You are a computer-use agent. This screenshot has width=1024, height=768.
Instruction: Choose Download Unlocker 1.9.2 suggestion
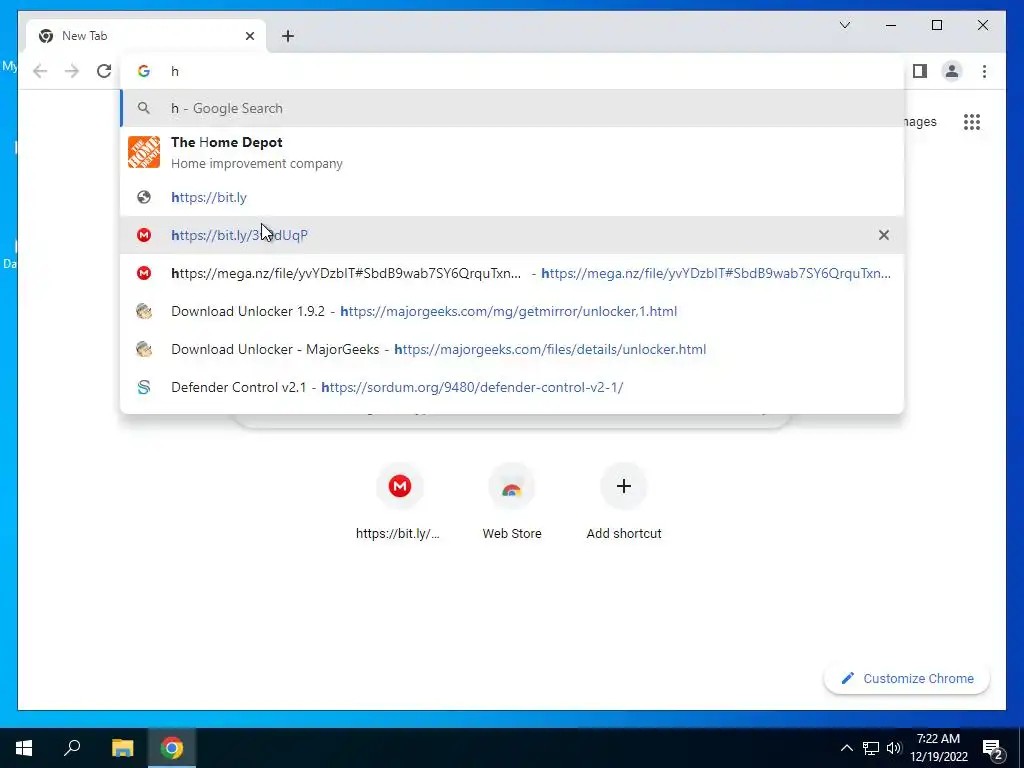513,311
